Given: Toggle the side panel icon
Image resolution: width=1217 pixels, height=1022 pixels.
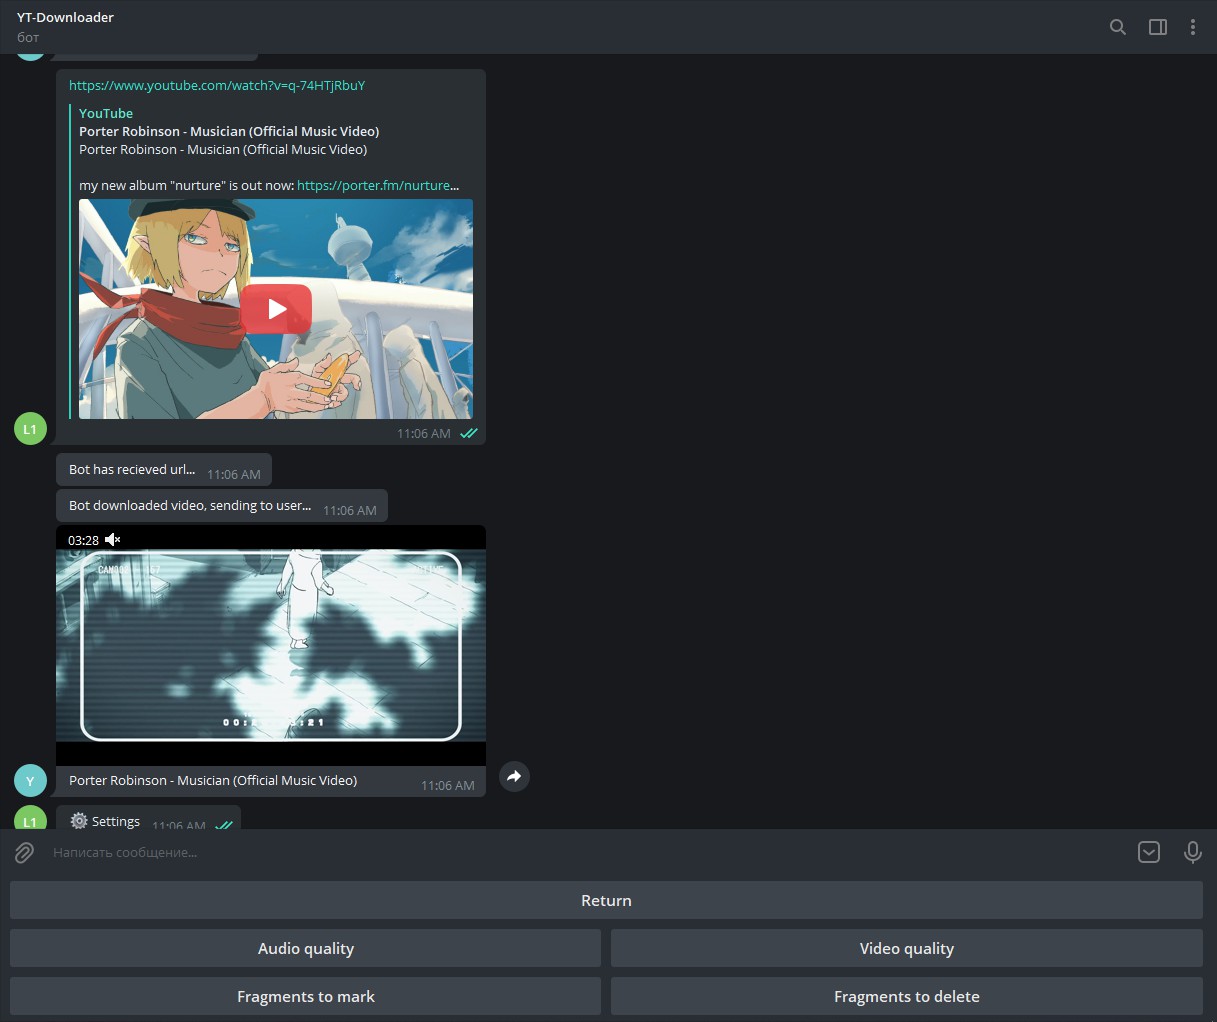Looking at the screenshot, I should [1158, 27].
